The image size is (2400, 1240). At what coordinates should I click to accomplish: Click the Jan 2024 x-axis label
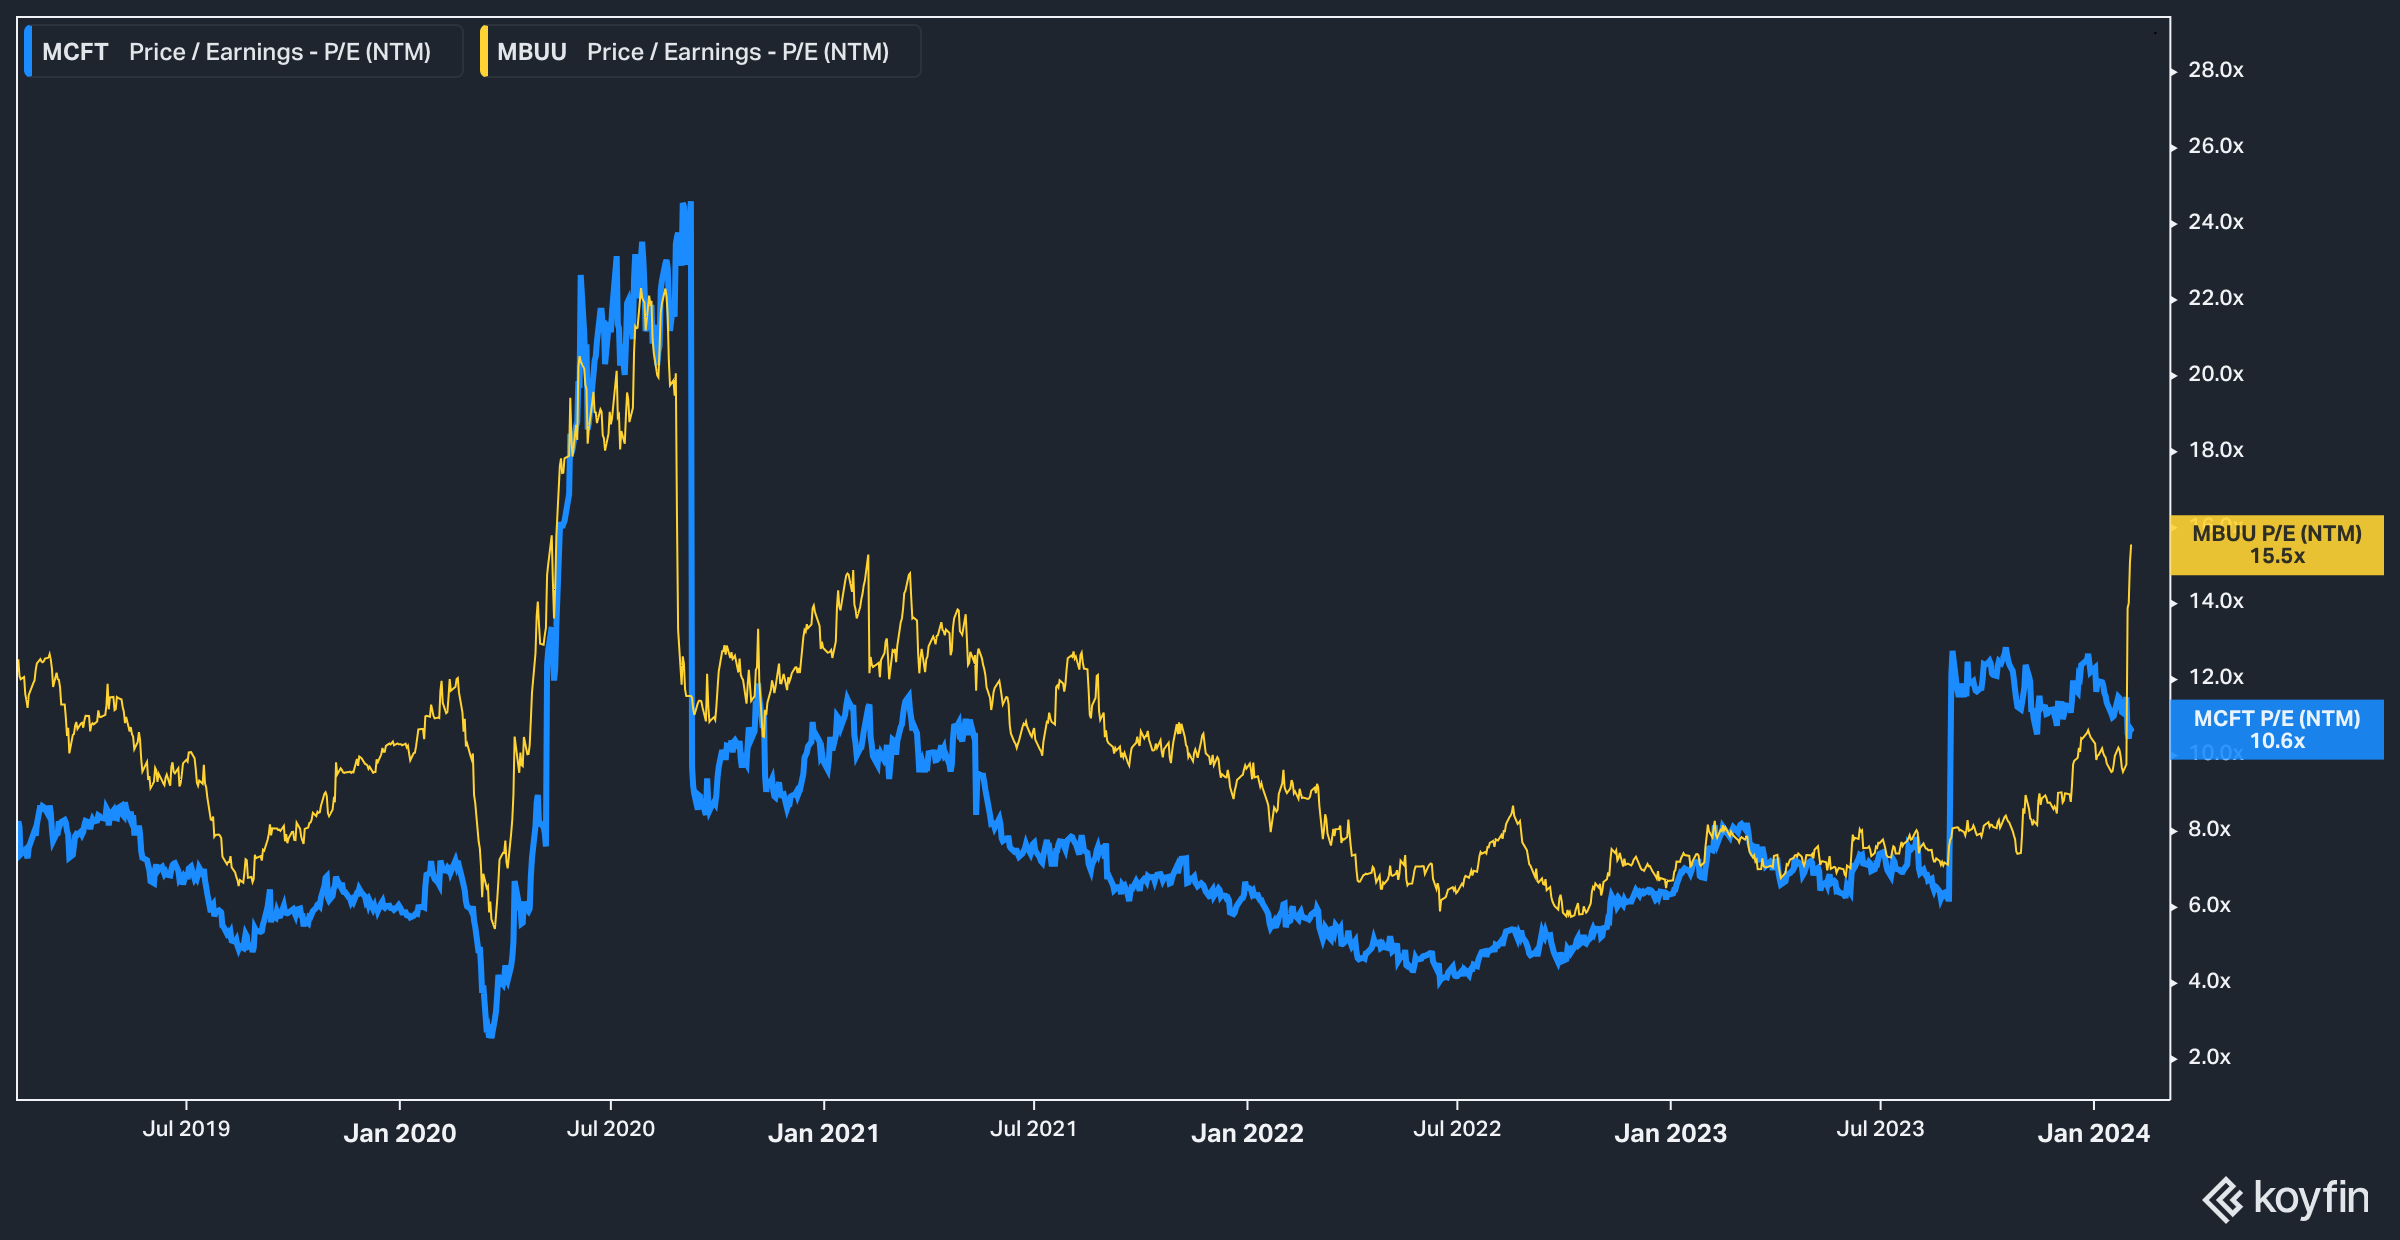click(2093, 1133)
